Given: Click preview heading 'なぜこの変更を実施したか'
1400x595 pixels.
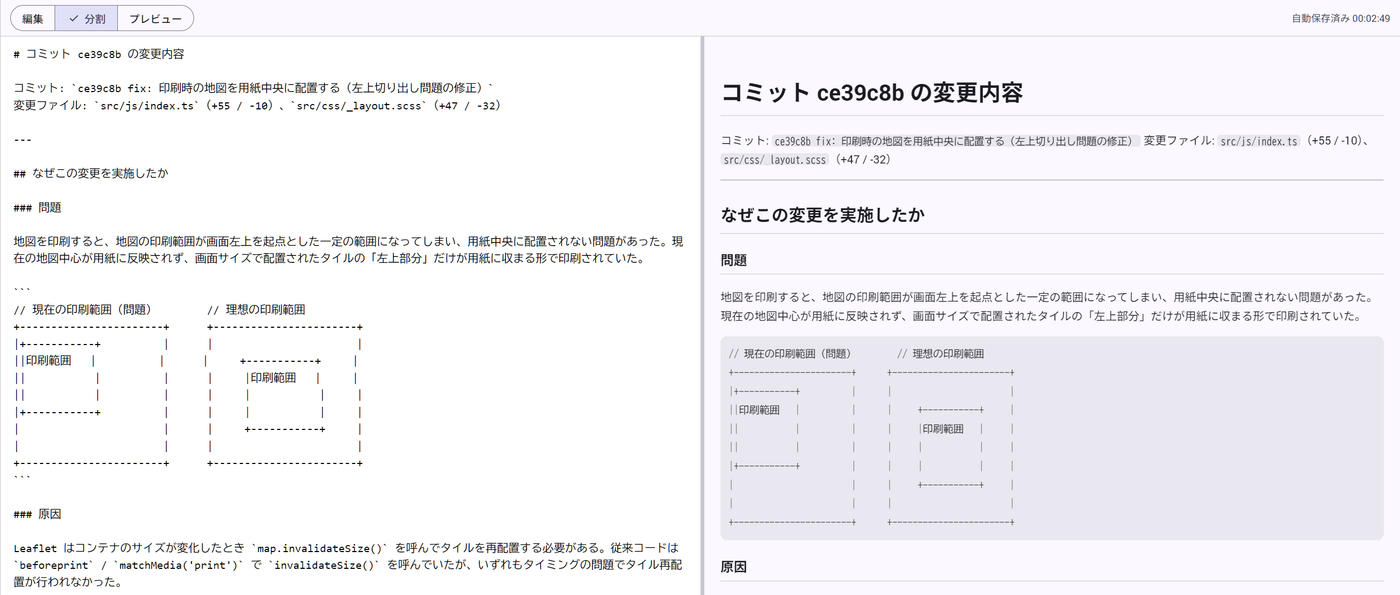Looking at the screenshot, I should 823,213.
